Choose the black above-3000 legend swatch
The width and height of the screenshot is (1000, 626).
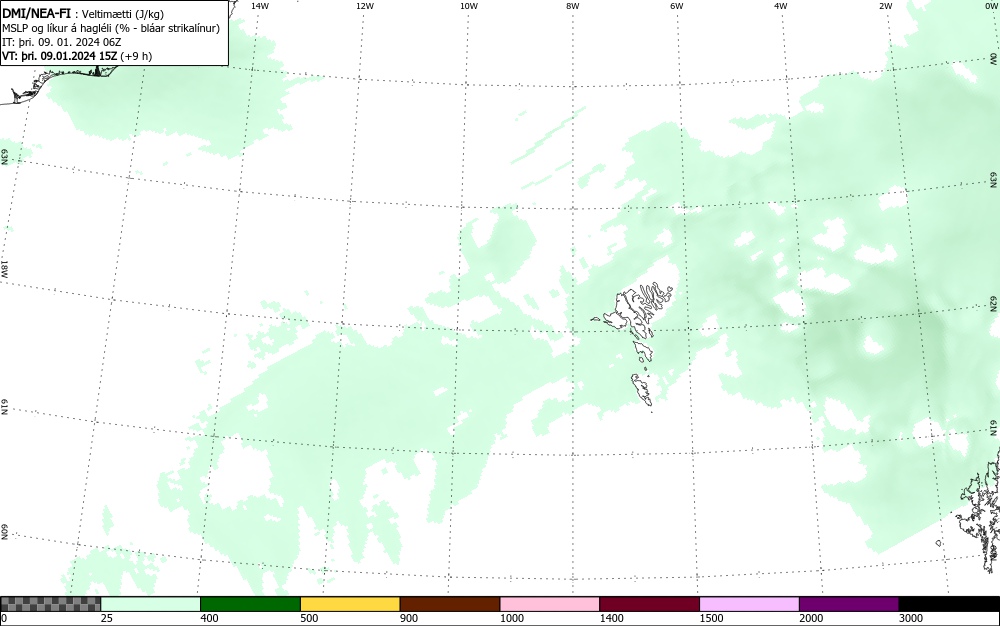pos(949,604)
